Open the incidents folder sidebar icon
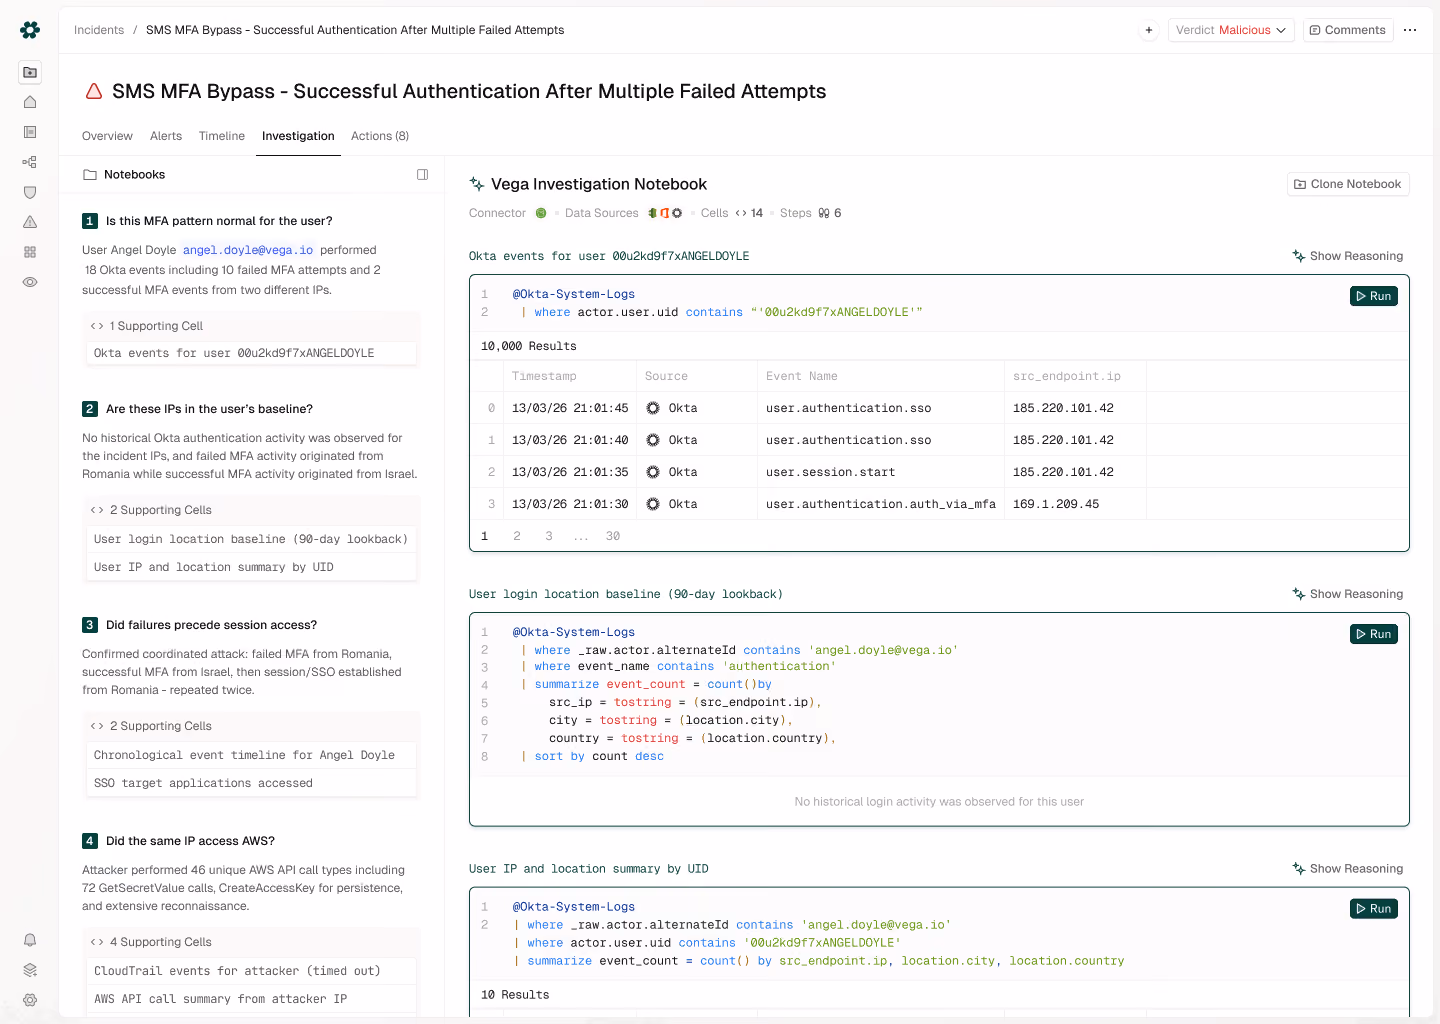 tap(30, 72)
